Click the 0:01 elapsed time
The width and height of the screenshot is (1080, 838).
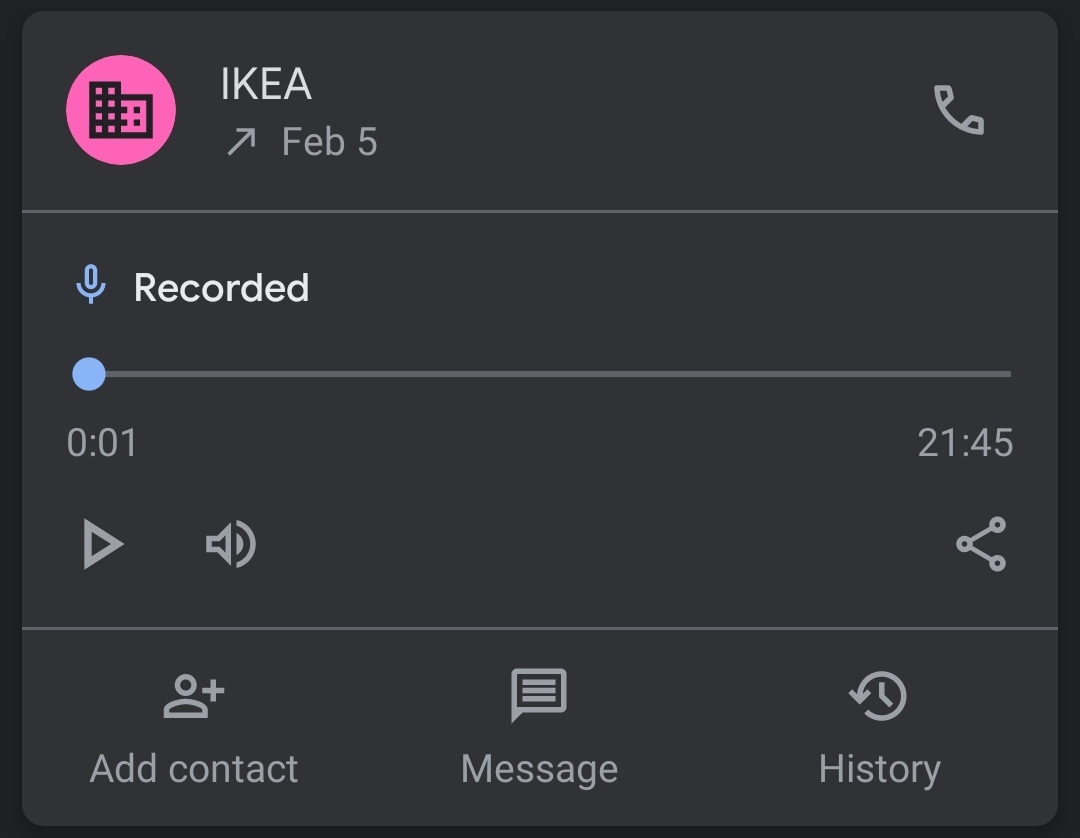pyautogui.click(x=102, y=442)
